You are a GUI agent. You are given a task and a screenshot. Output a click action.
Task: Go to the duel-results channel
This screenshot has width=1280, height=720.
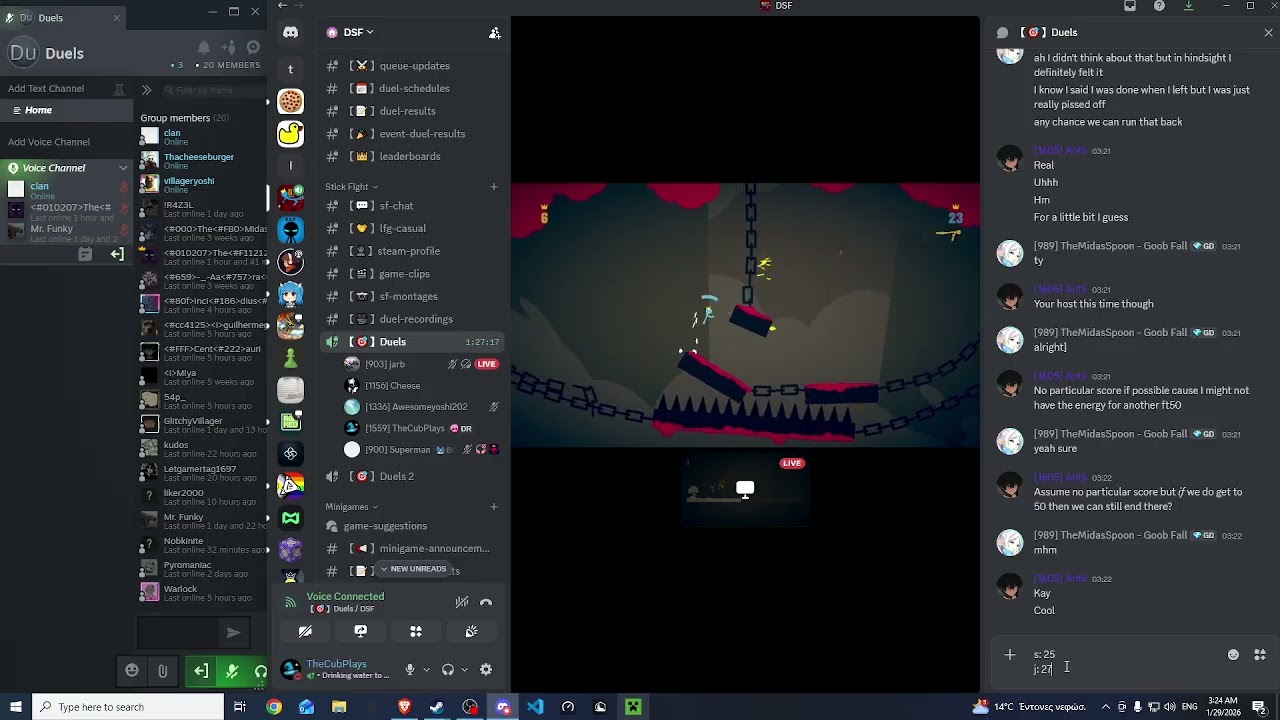[x=412, y=111]
